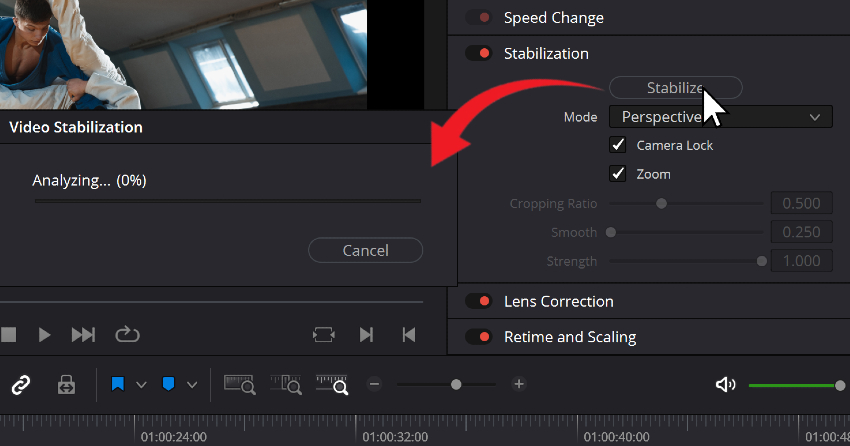Start playback with the play button
This screenshot has width=850, height=446.
(x=44, y=335)
